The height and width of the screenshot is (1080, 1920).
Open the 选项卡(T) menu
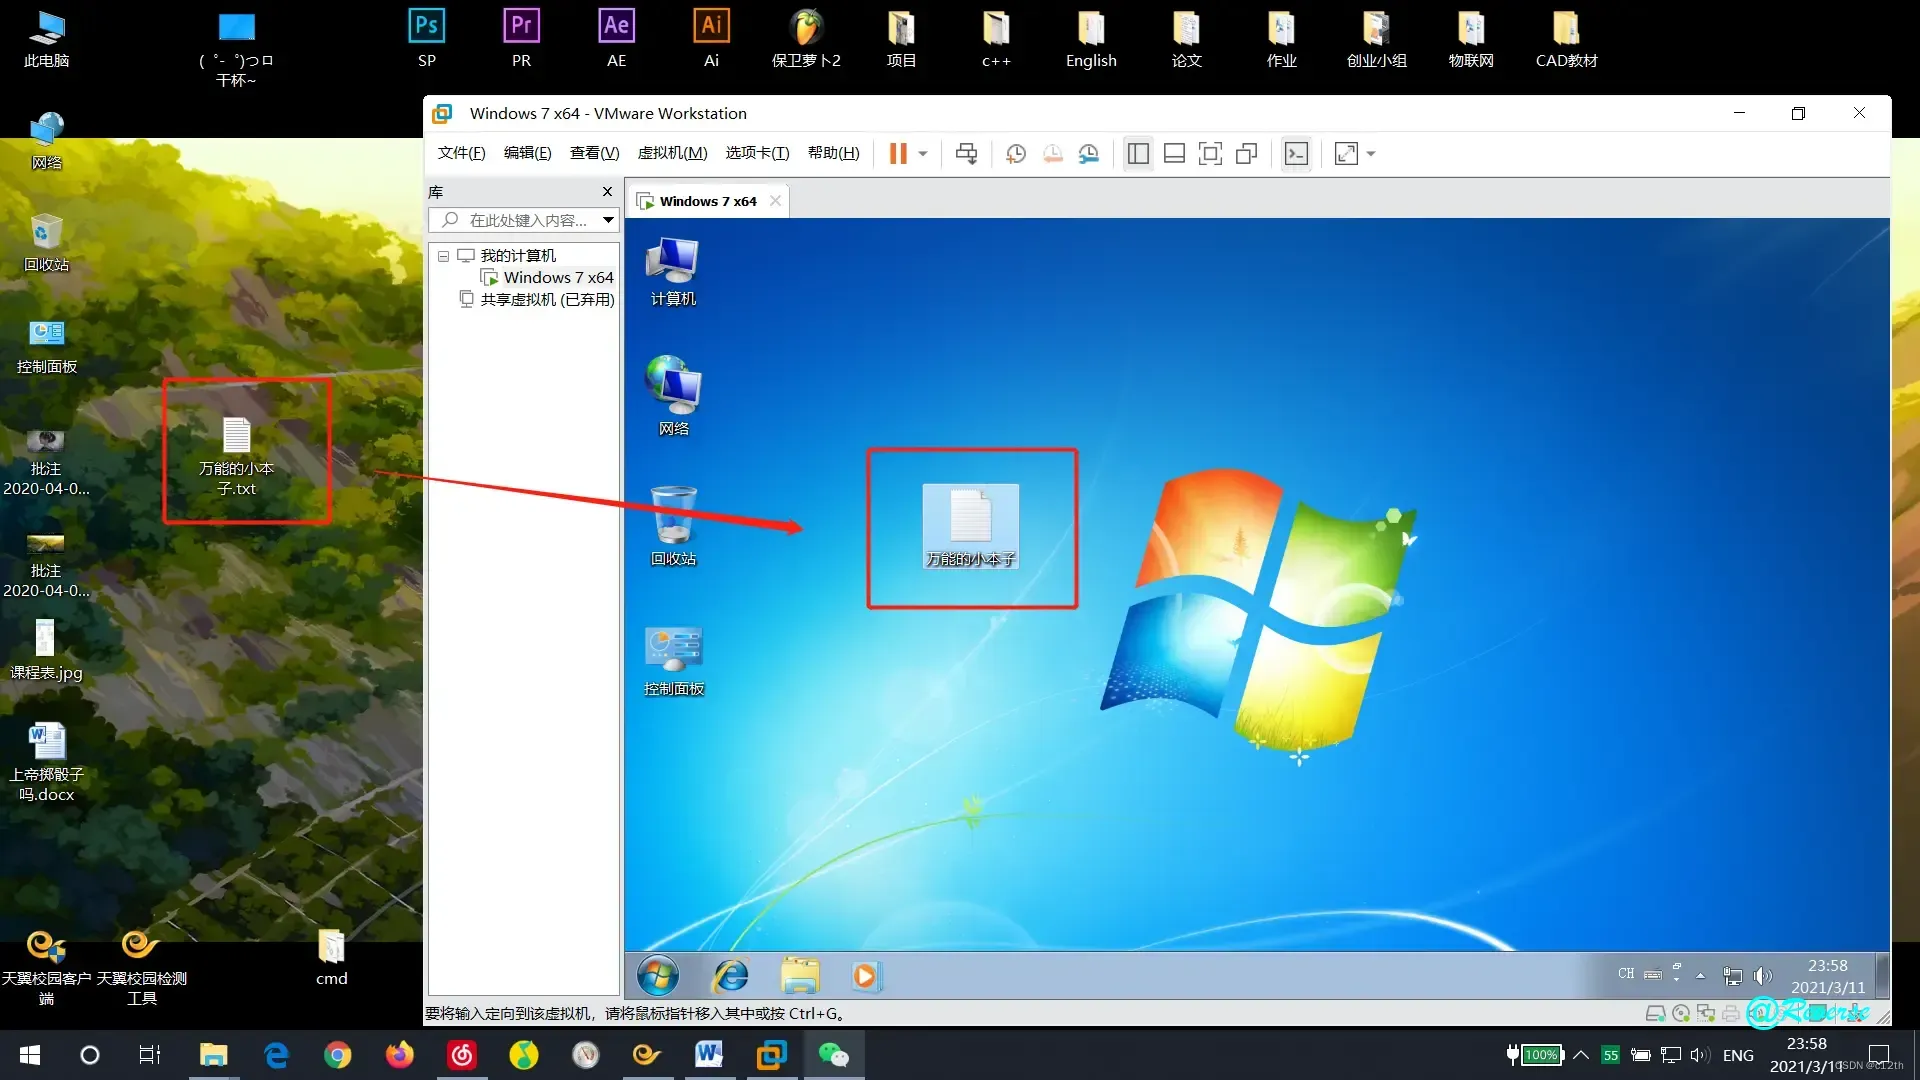(757, 153)
